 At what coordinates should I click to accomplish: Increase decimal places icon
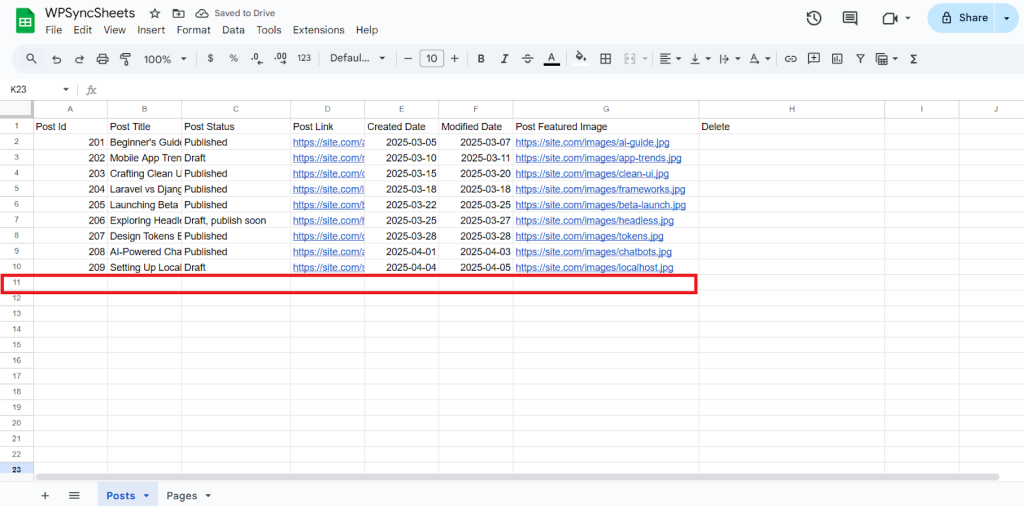coord(280,58)
